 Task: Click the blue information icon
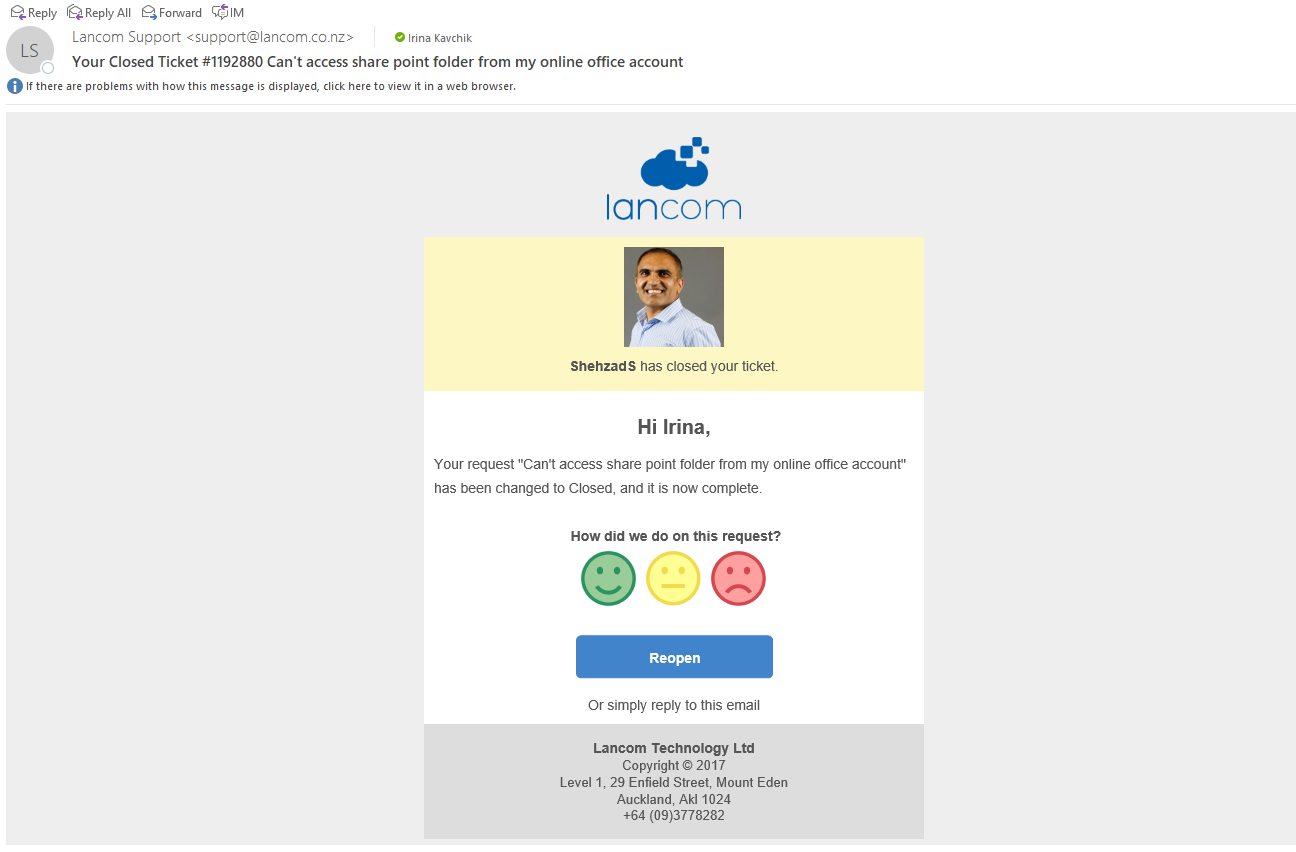(x=15, y=86)
